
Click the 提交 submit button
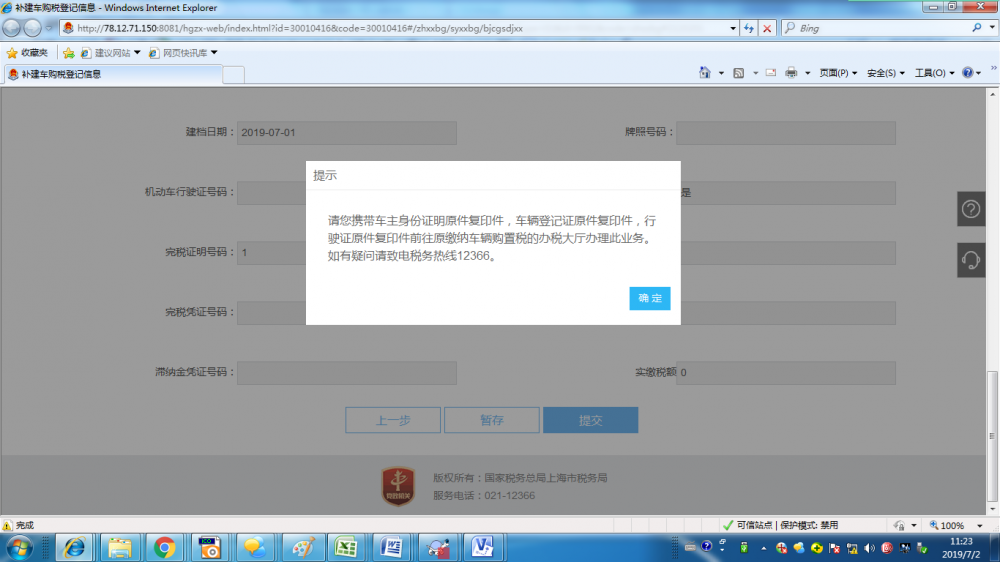[x=590, y=420]
